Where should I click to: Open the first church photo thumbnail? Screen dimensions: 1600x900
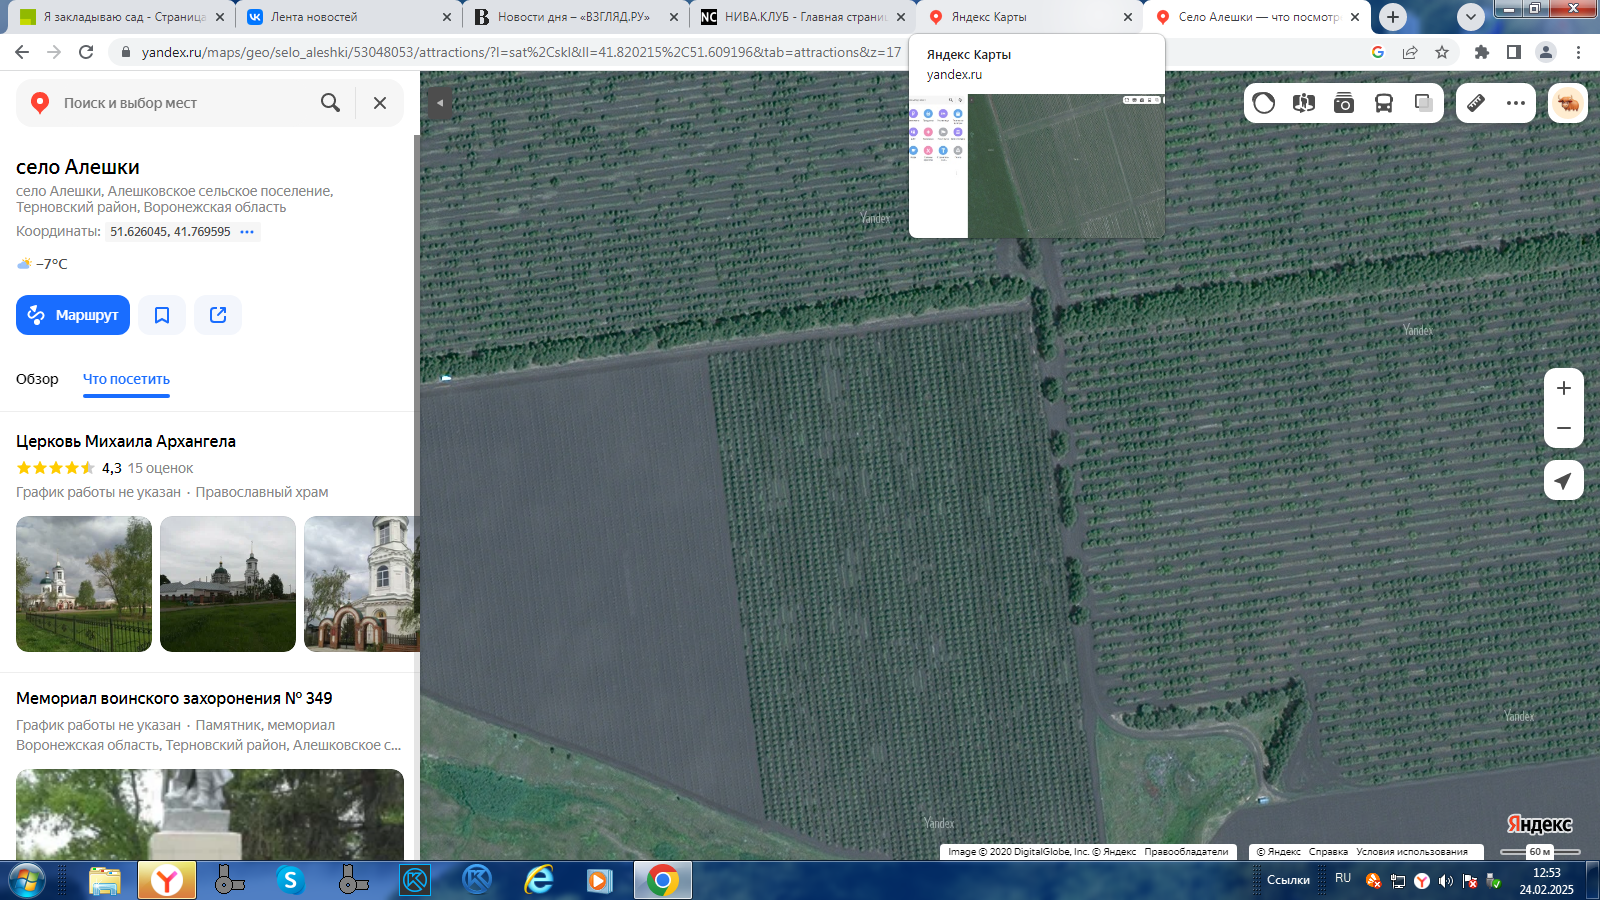click(x=84, y=584)
